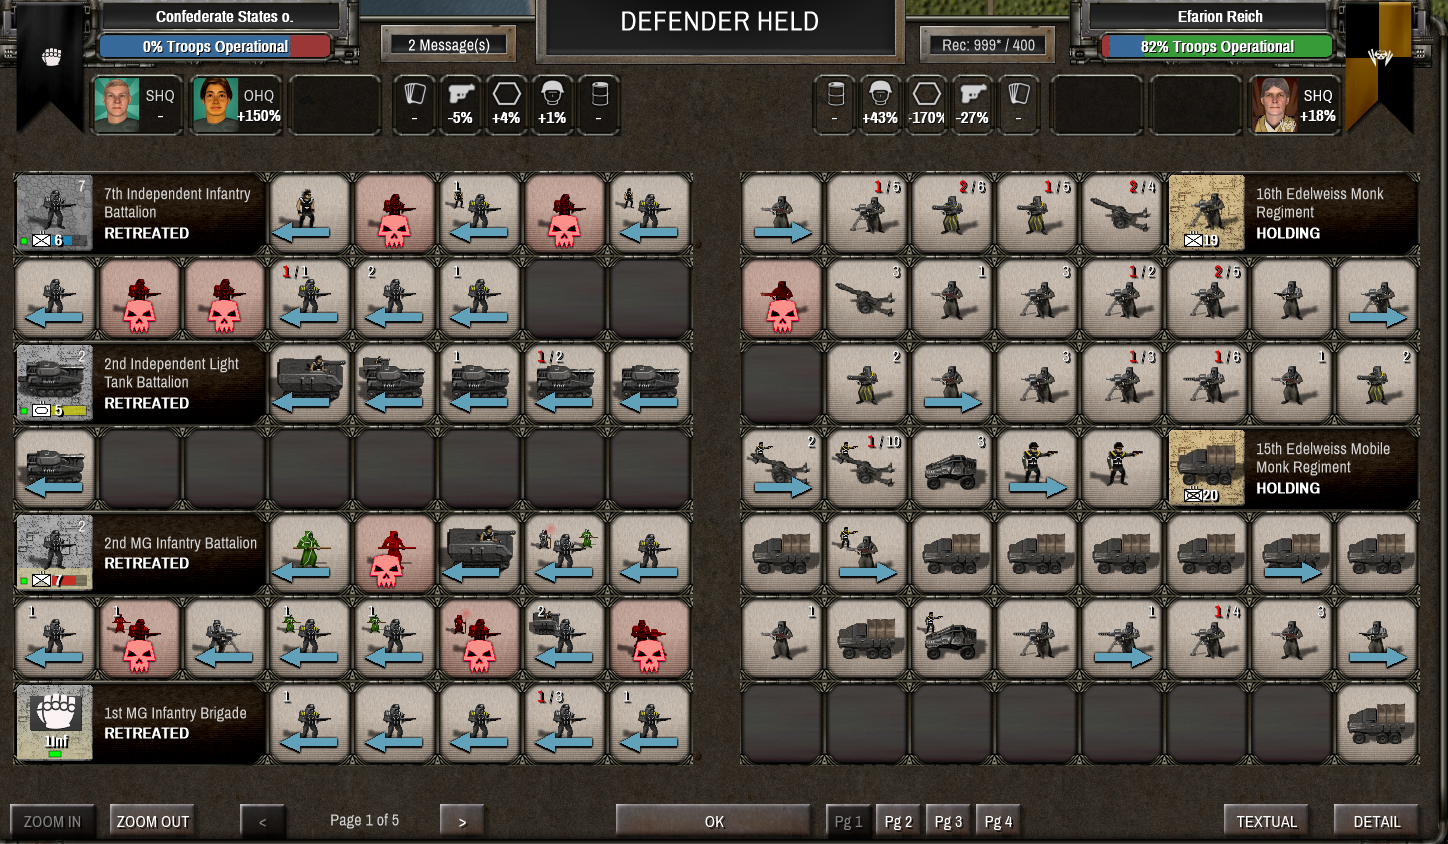Switch to Pg 1 tab
Viewport: 1448px width, 844px height.
[849, 821]
